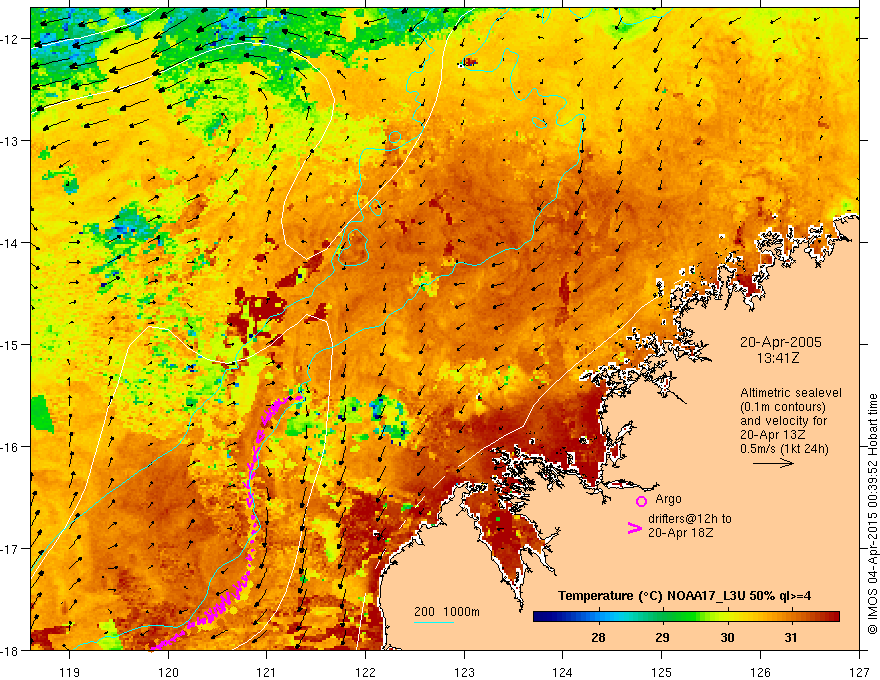Click longitude axis label 120
880x680 pixels.
click(168, 672)
